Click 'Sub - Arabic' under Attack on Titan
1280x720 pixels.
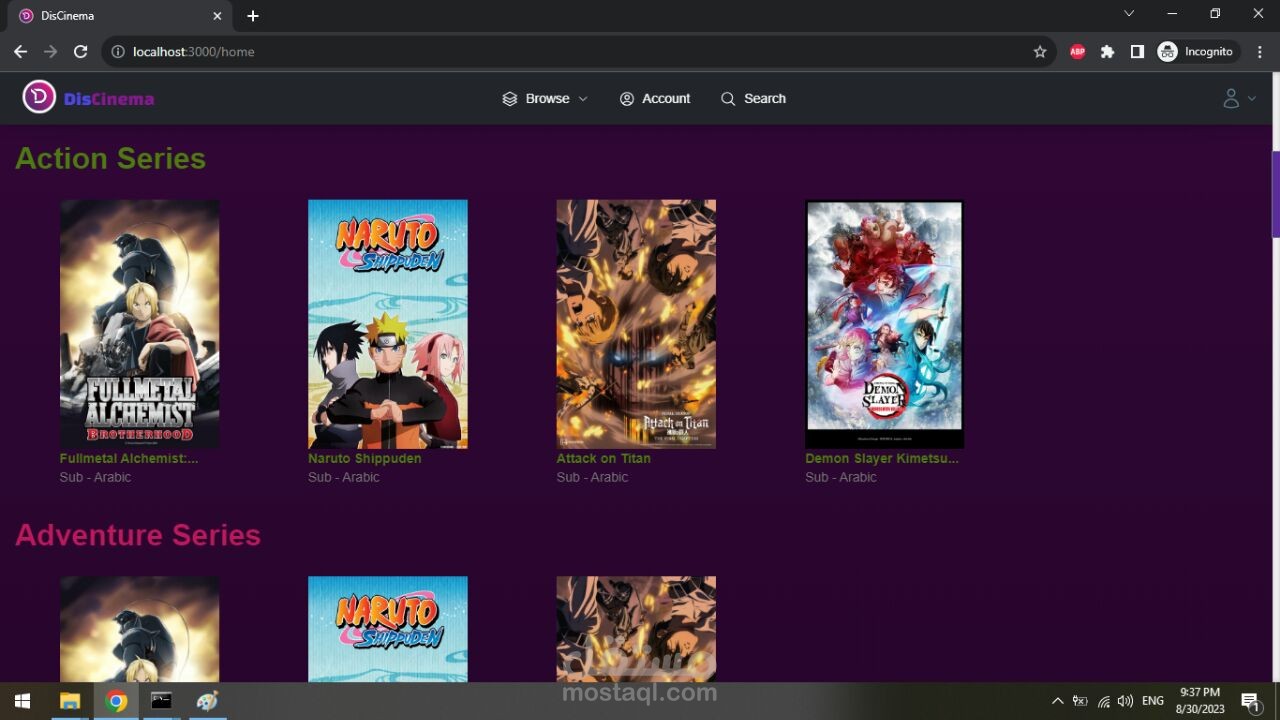pos(592,477)
